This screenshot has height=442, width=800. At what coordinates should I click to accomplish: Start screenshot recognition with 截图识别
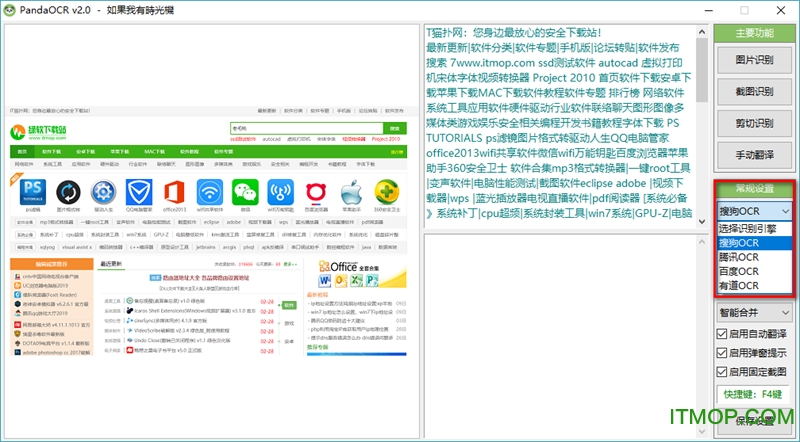[754, 92]
